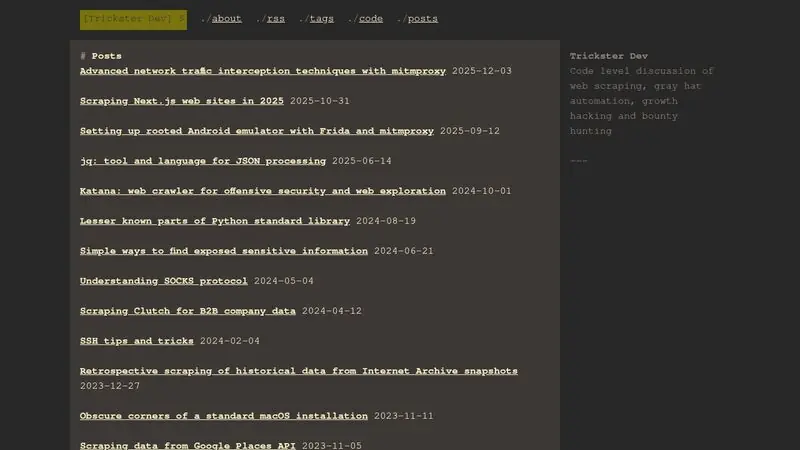Click the Trickster Dev logo banner
800x450 pixels.
pos(133,19)
